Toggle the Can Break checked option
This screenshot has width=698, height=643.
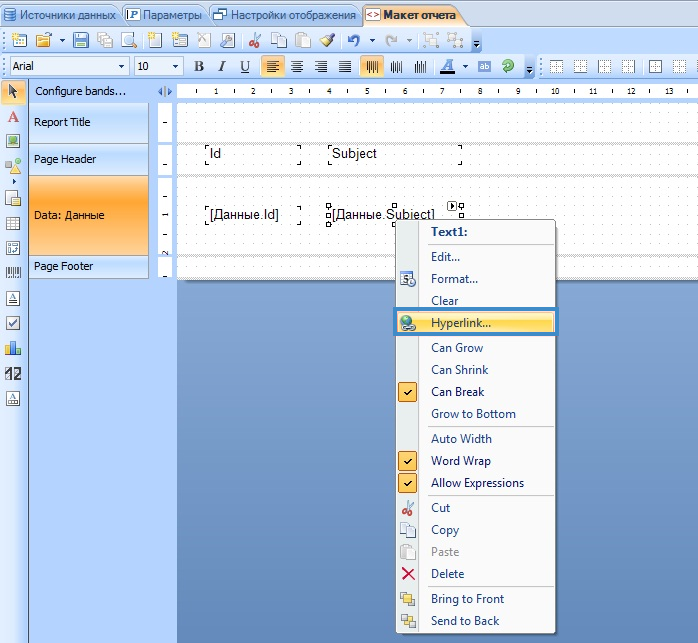(457, 392)
